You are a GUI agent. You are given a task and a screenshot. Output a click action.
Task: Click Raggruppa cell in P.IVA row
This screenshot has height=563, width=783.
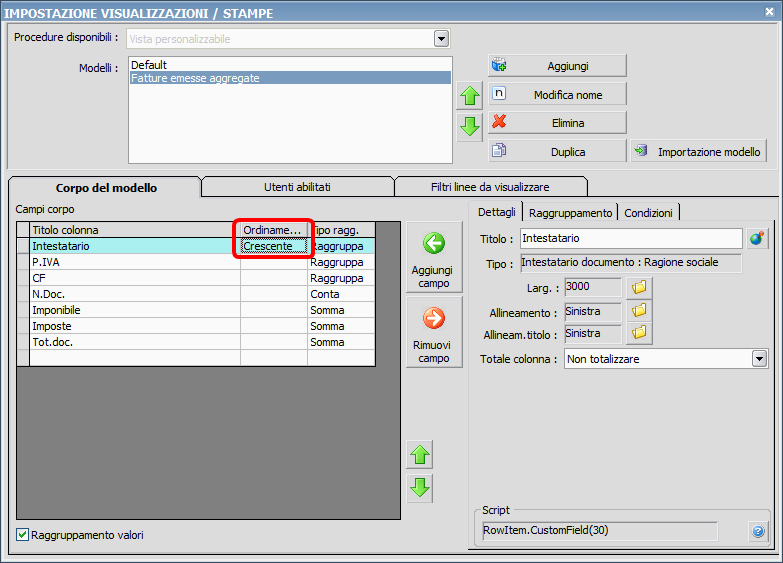pos(341,262)
